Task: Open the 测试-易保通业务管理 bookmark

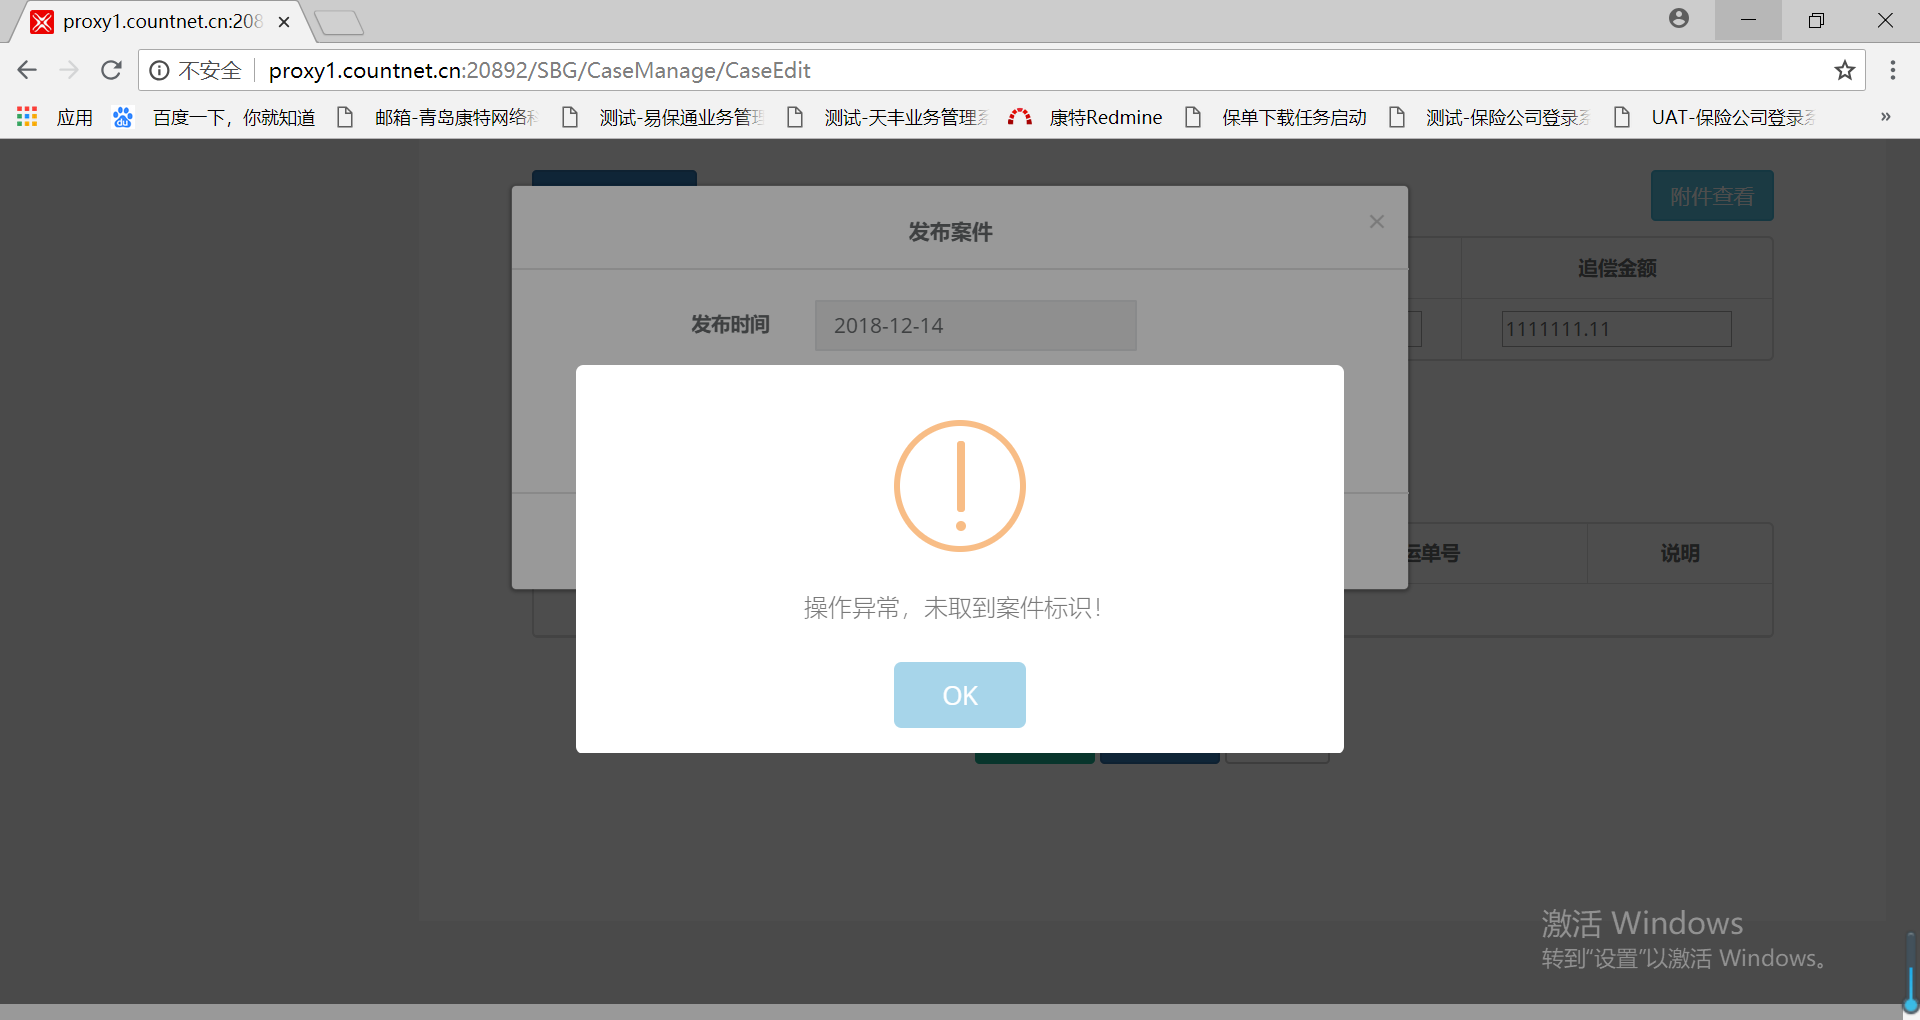Action: 663,117
